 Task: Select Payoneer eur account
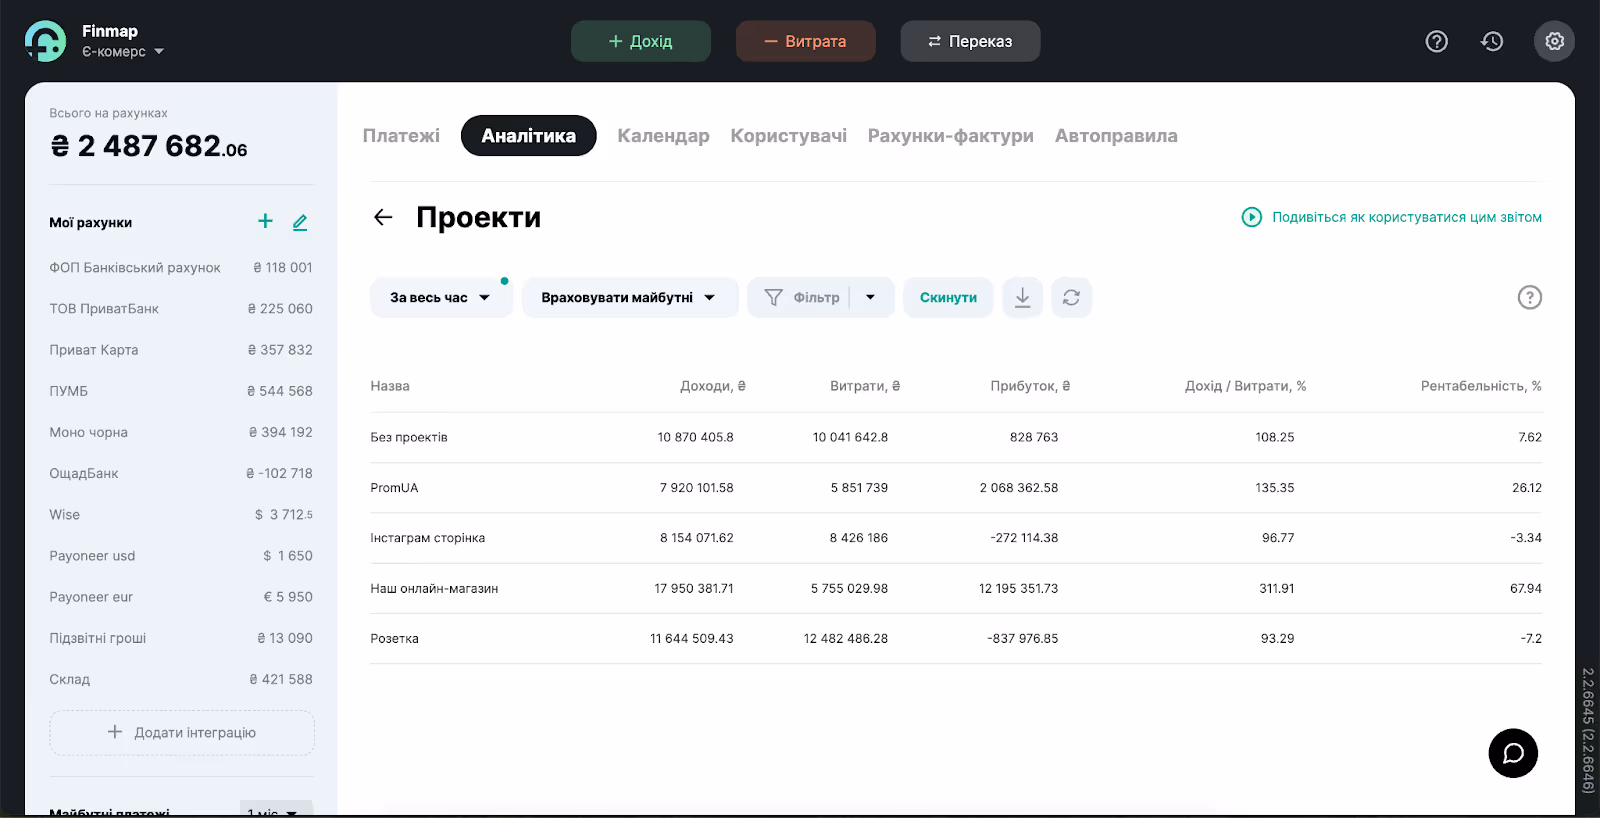(181, 597)
